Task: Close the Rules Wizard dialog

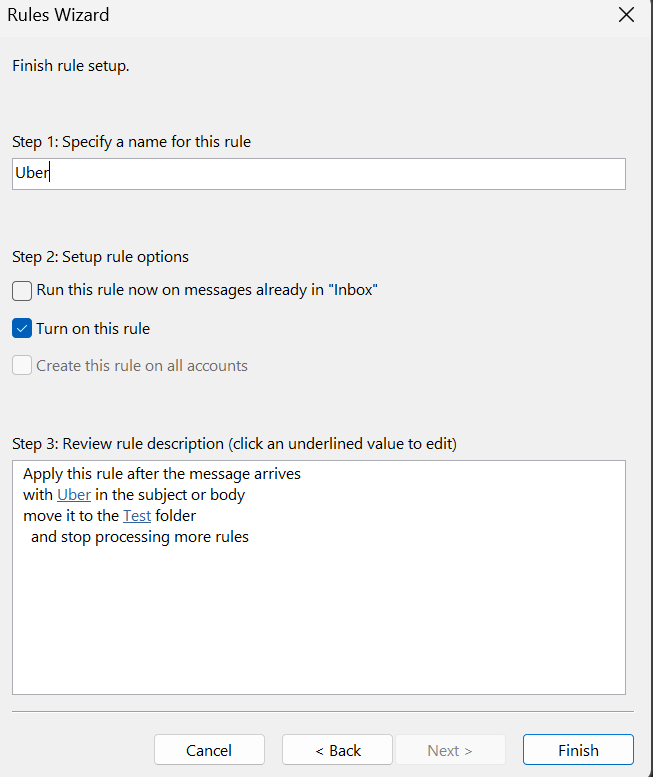Action: click(x=627, y=15)
